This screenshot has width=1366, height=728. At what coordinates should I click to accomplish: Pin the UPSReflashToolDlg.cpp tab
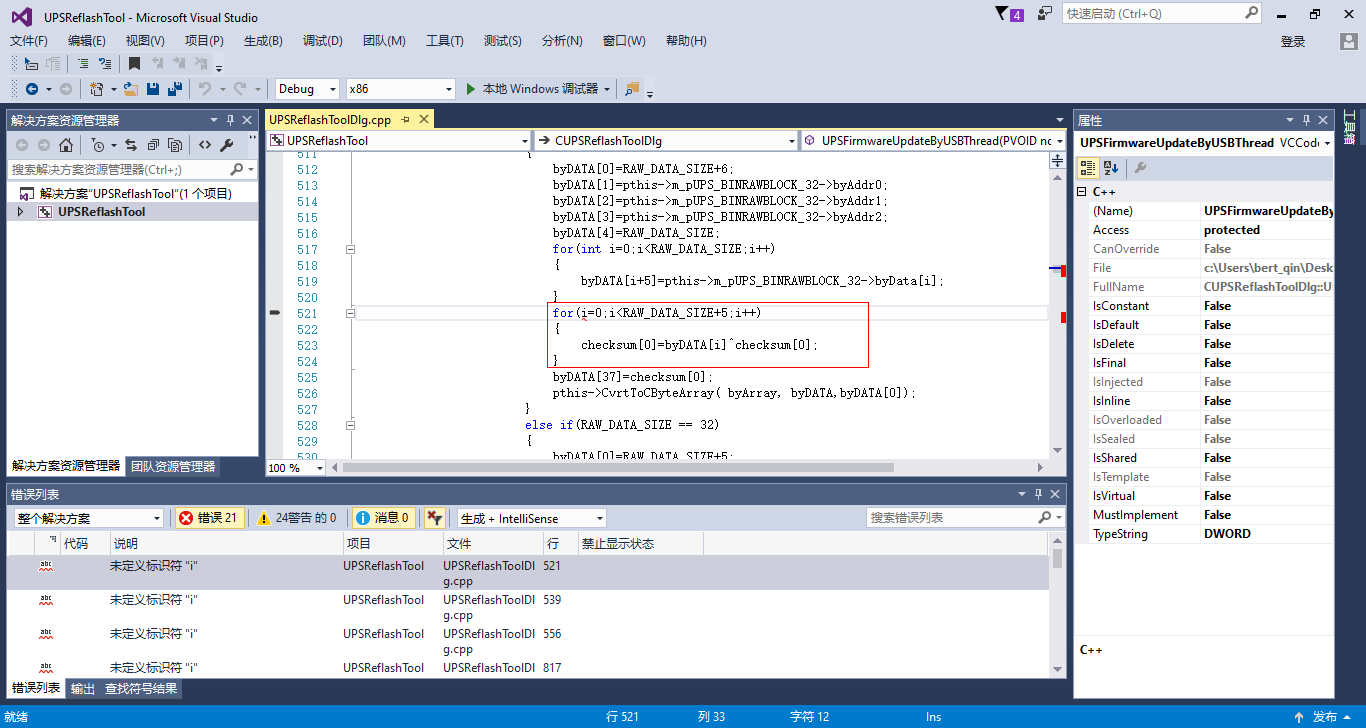coord(406,119)
